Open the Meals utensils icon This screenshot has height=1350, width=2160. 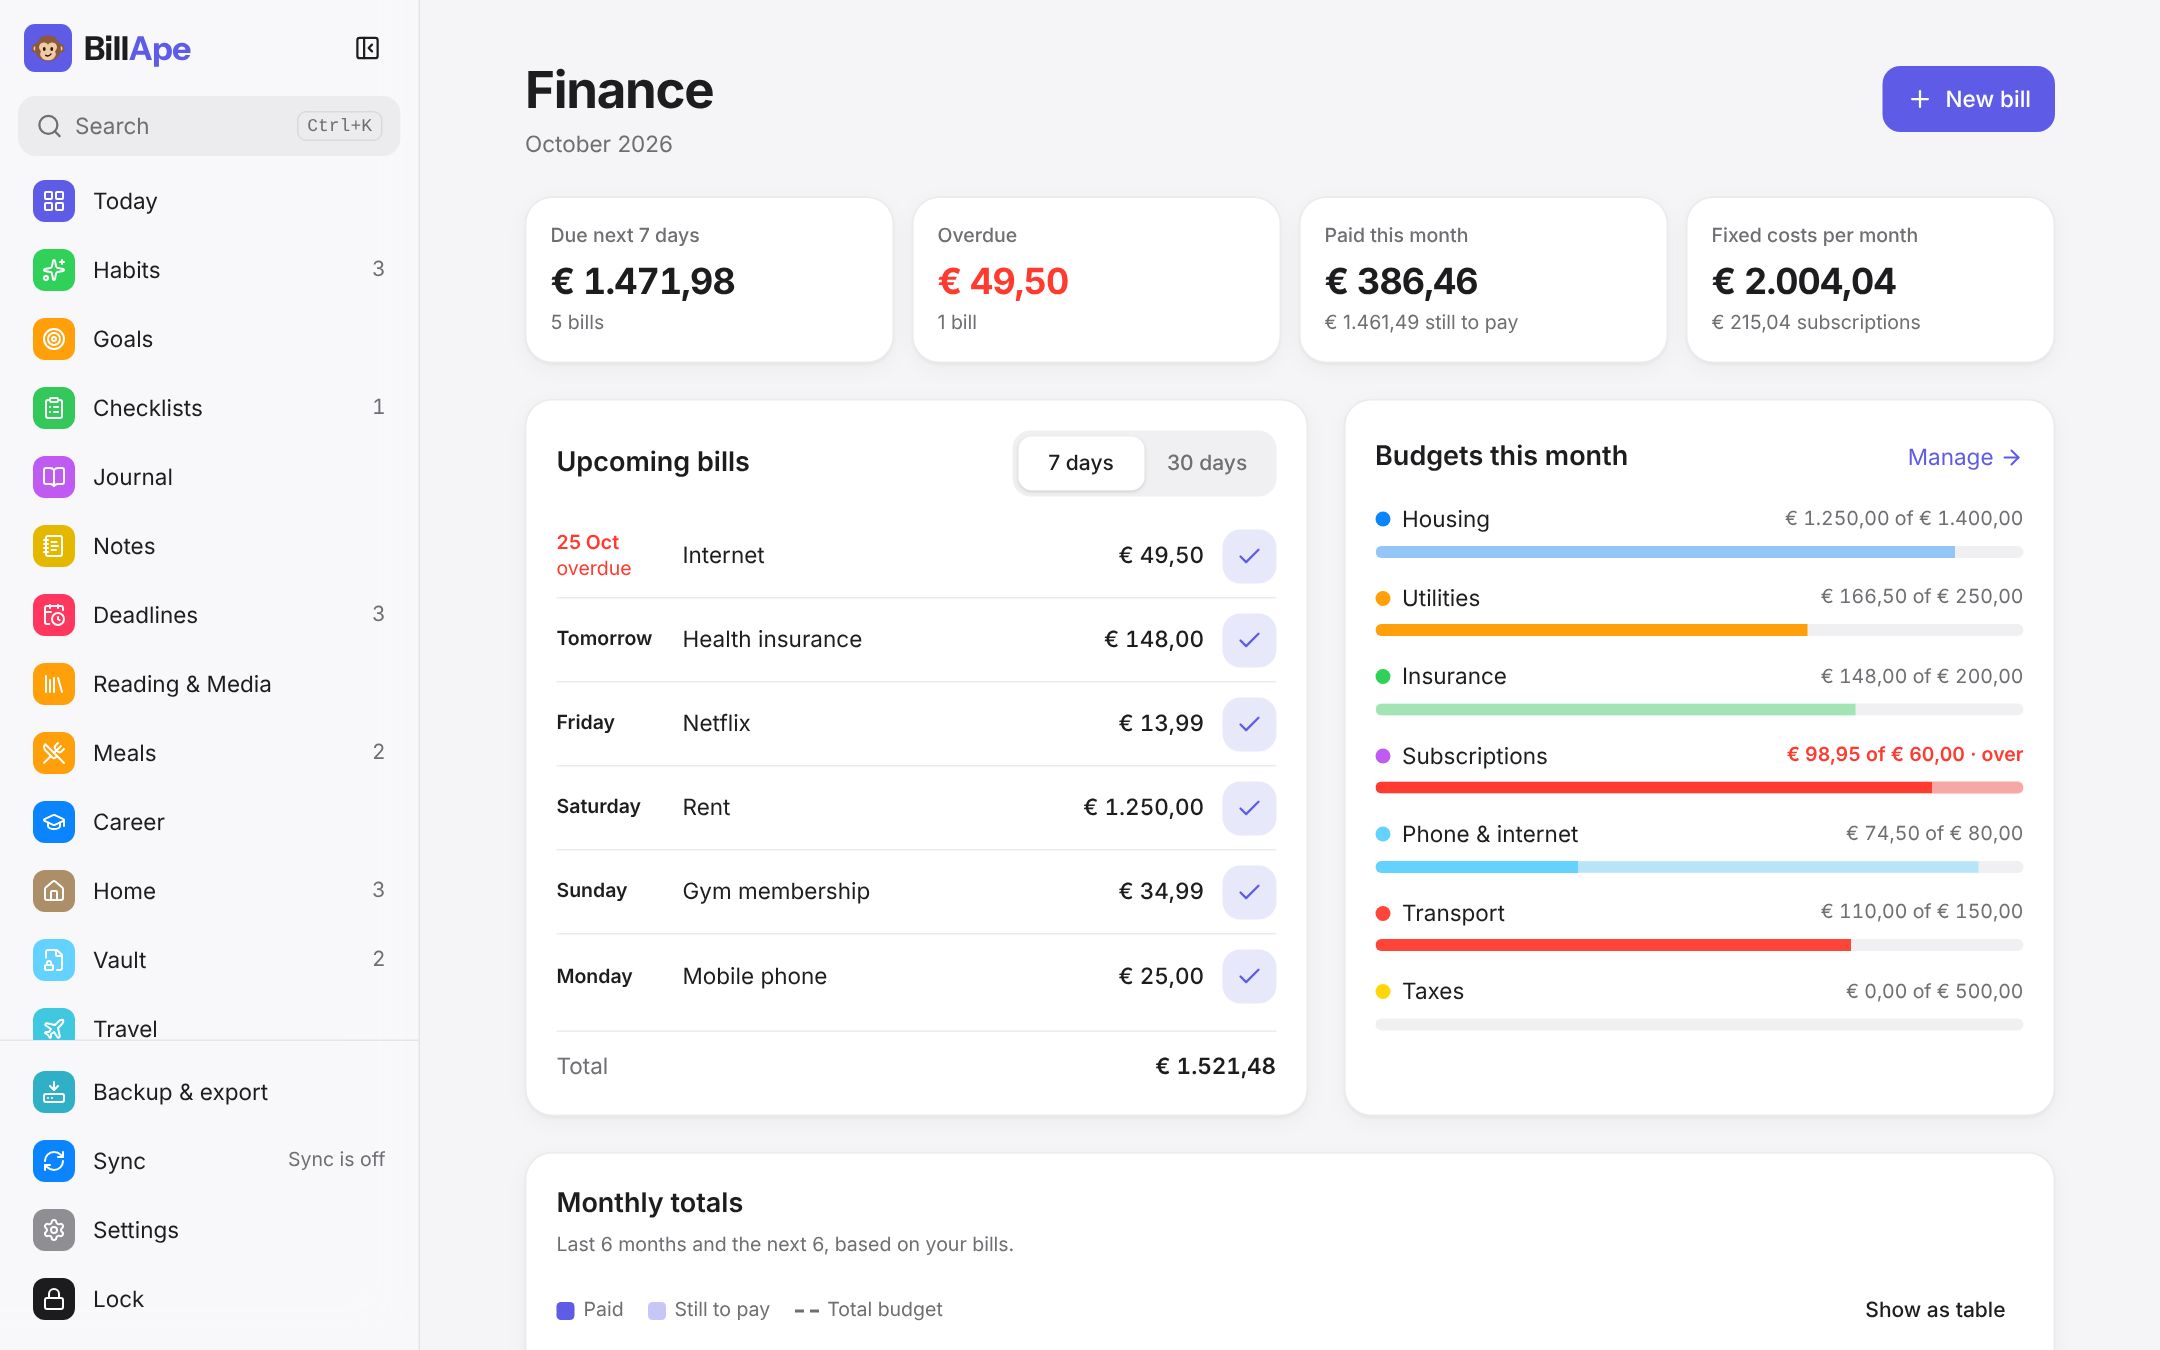point(54,753)
